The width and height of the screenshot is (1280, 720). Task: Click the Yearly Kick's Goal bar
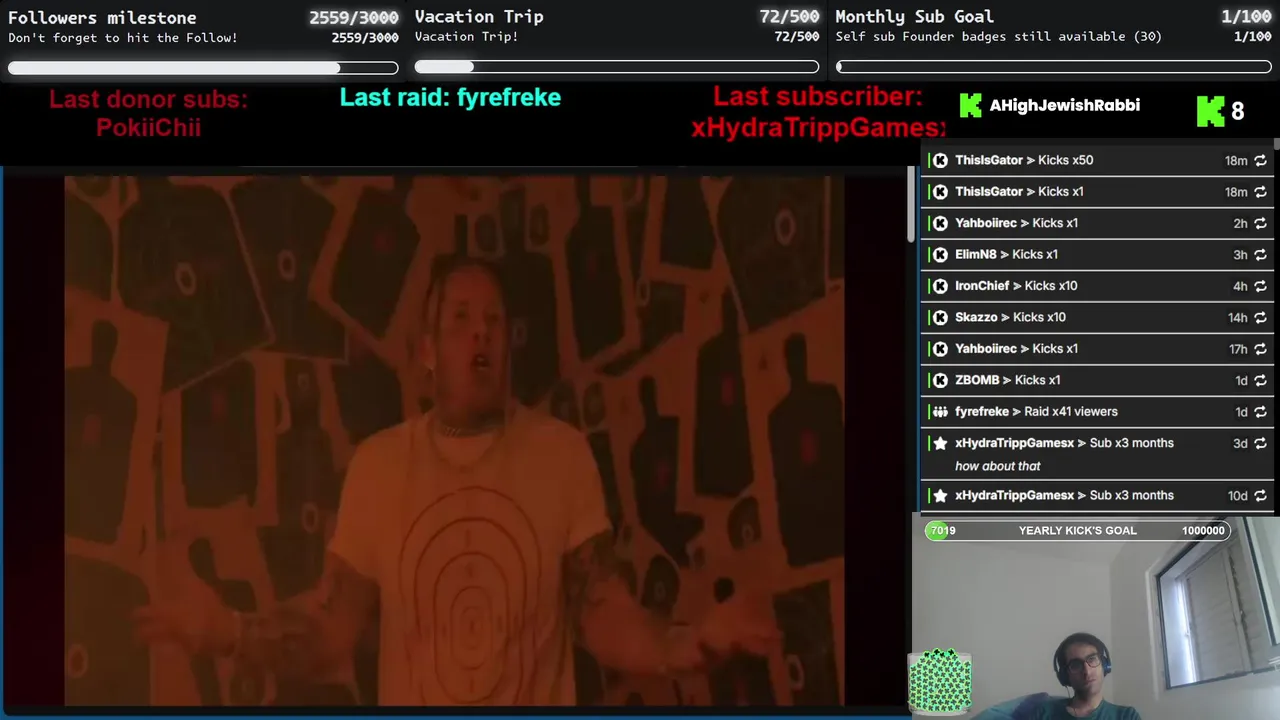[x=1078, y=531]
